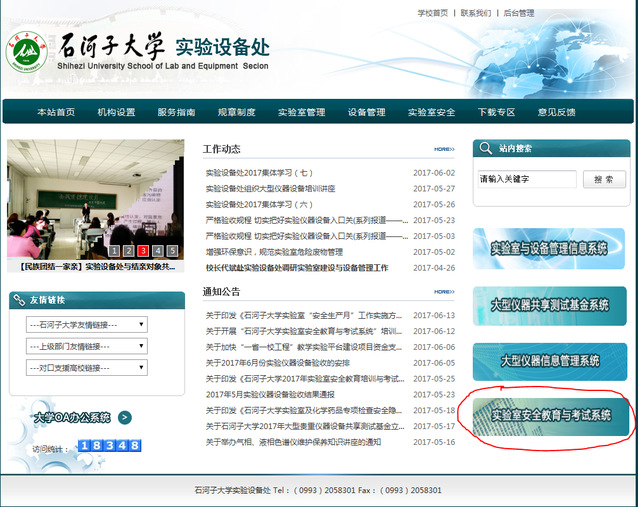Image resolution: width=638 pixels, height=507 pixels.
Task: Open notice 2017年5月实验仪器设备验收结果通报
Action: [270, 395]
